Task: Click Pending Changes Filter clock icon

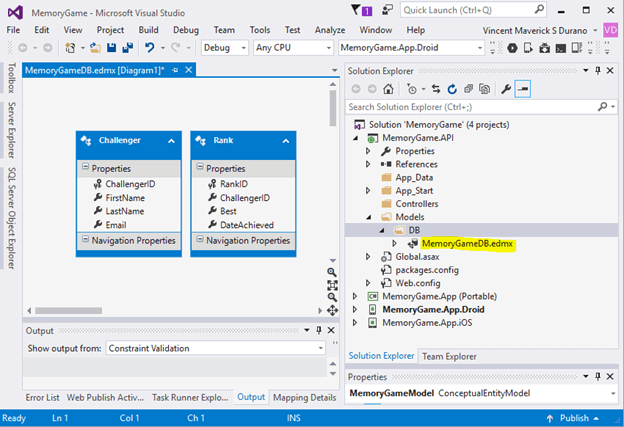Action: [x=412, y=89]
